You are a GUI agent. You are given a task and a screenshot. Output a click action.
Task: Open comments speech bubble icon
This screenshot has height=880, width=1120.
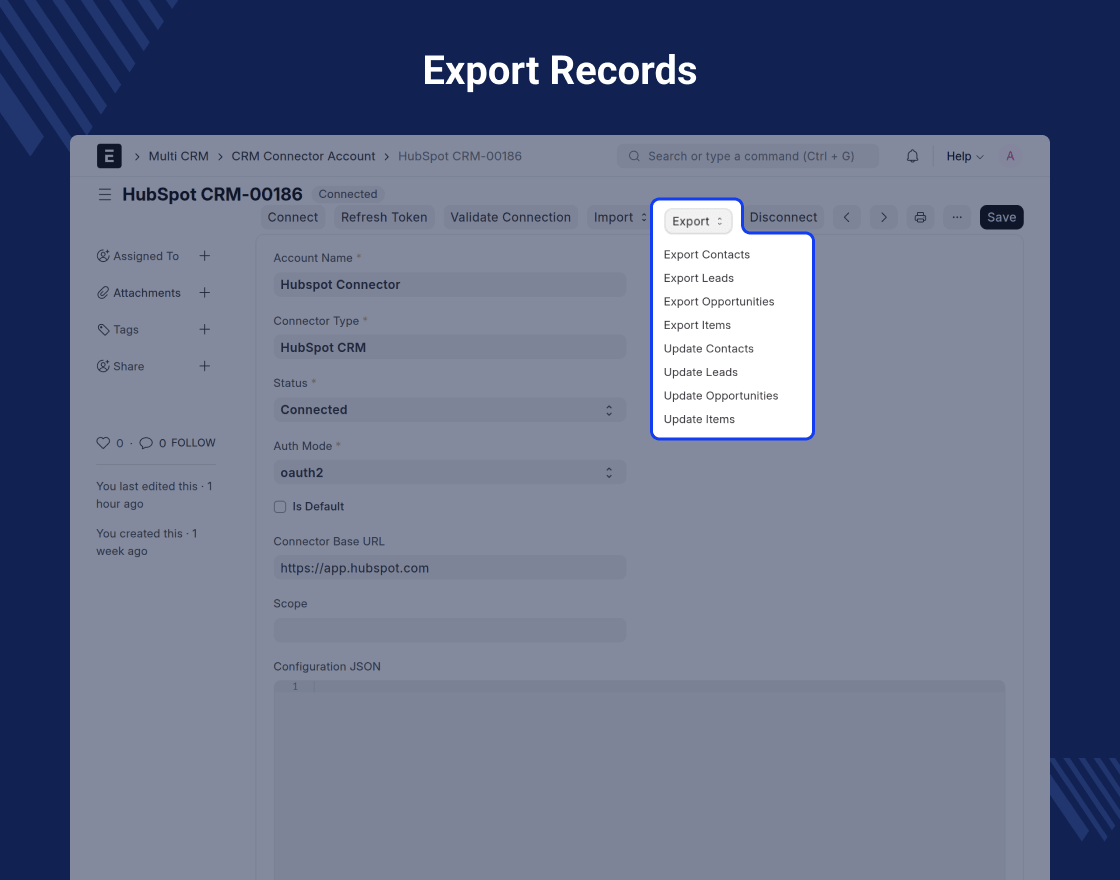tap(146, 443)
